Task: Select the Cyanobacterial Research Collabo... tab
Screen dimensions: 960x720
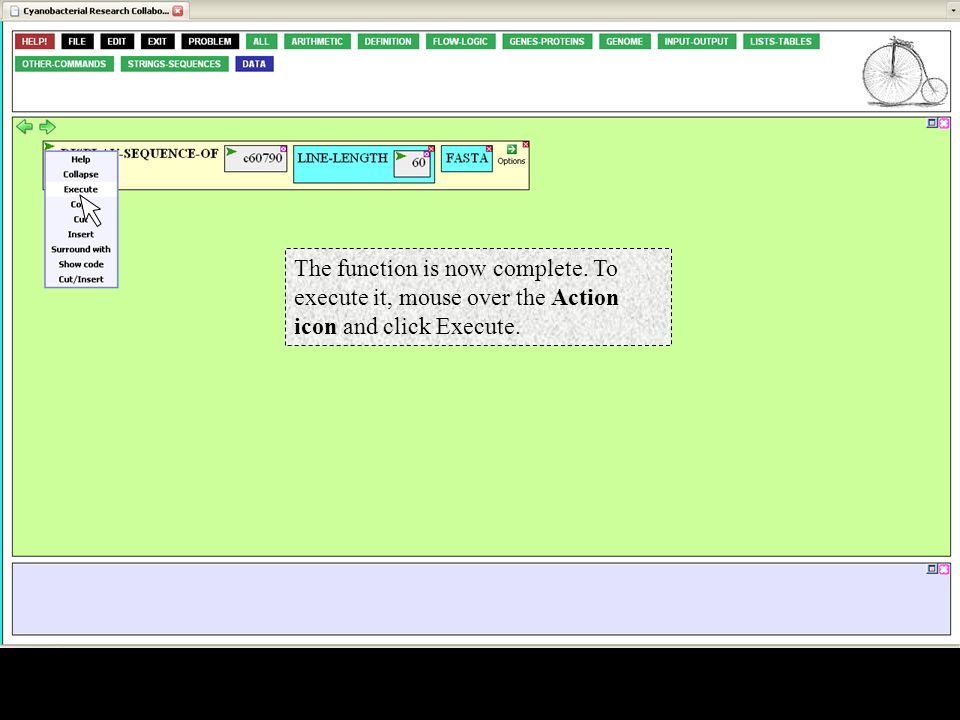Action: coord(96,10)
